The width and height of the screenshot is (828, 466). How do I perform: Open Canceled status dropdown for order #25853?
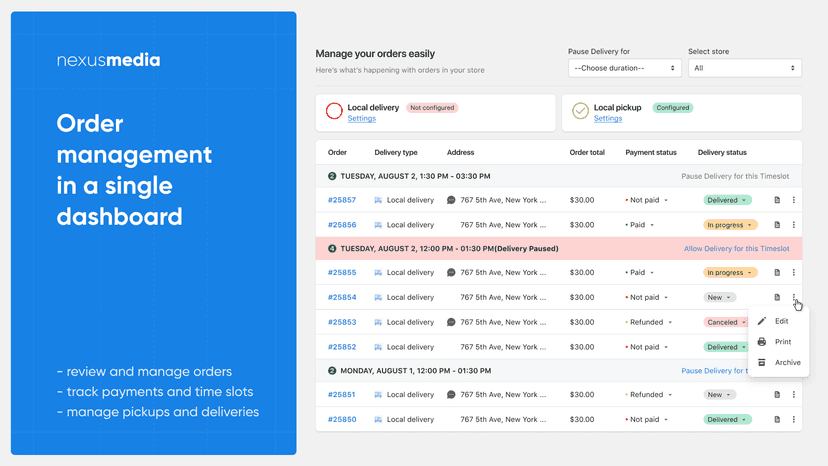pos(726,322)
